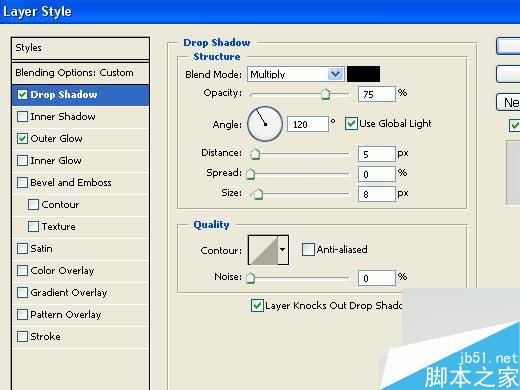Image resolution: width=520 pixels, height=390 pixels.
Task: Select Blending Options: Custom
Action: [x=80, y=73]
